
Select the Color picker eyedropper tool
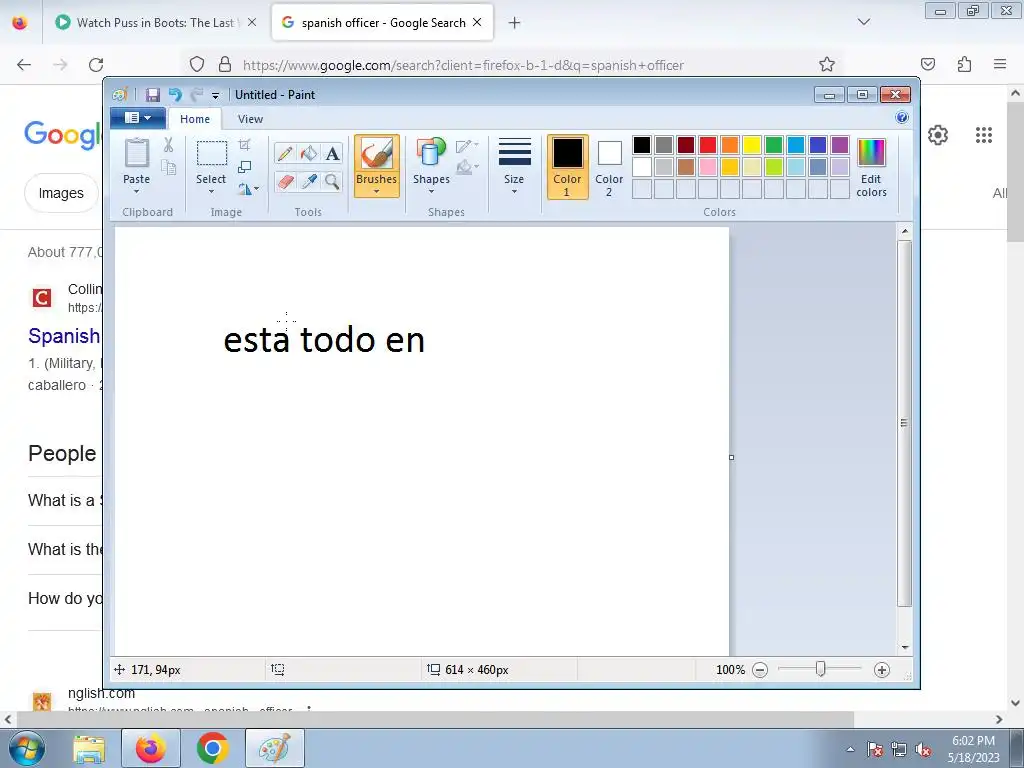[308, 181]
